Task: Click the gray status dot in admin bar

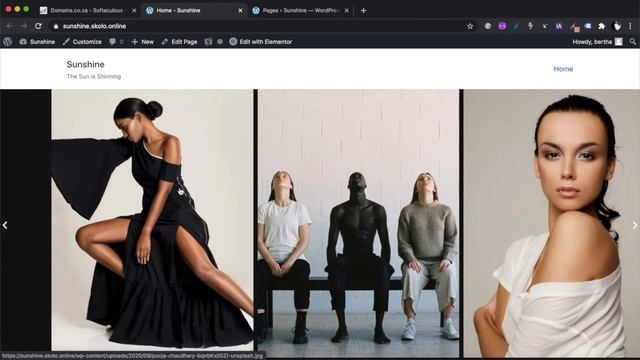Action: [x=220, y=42]
